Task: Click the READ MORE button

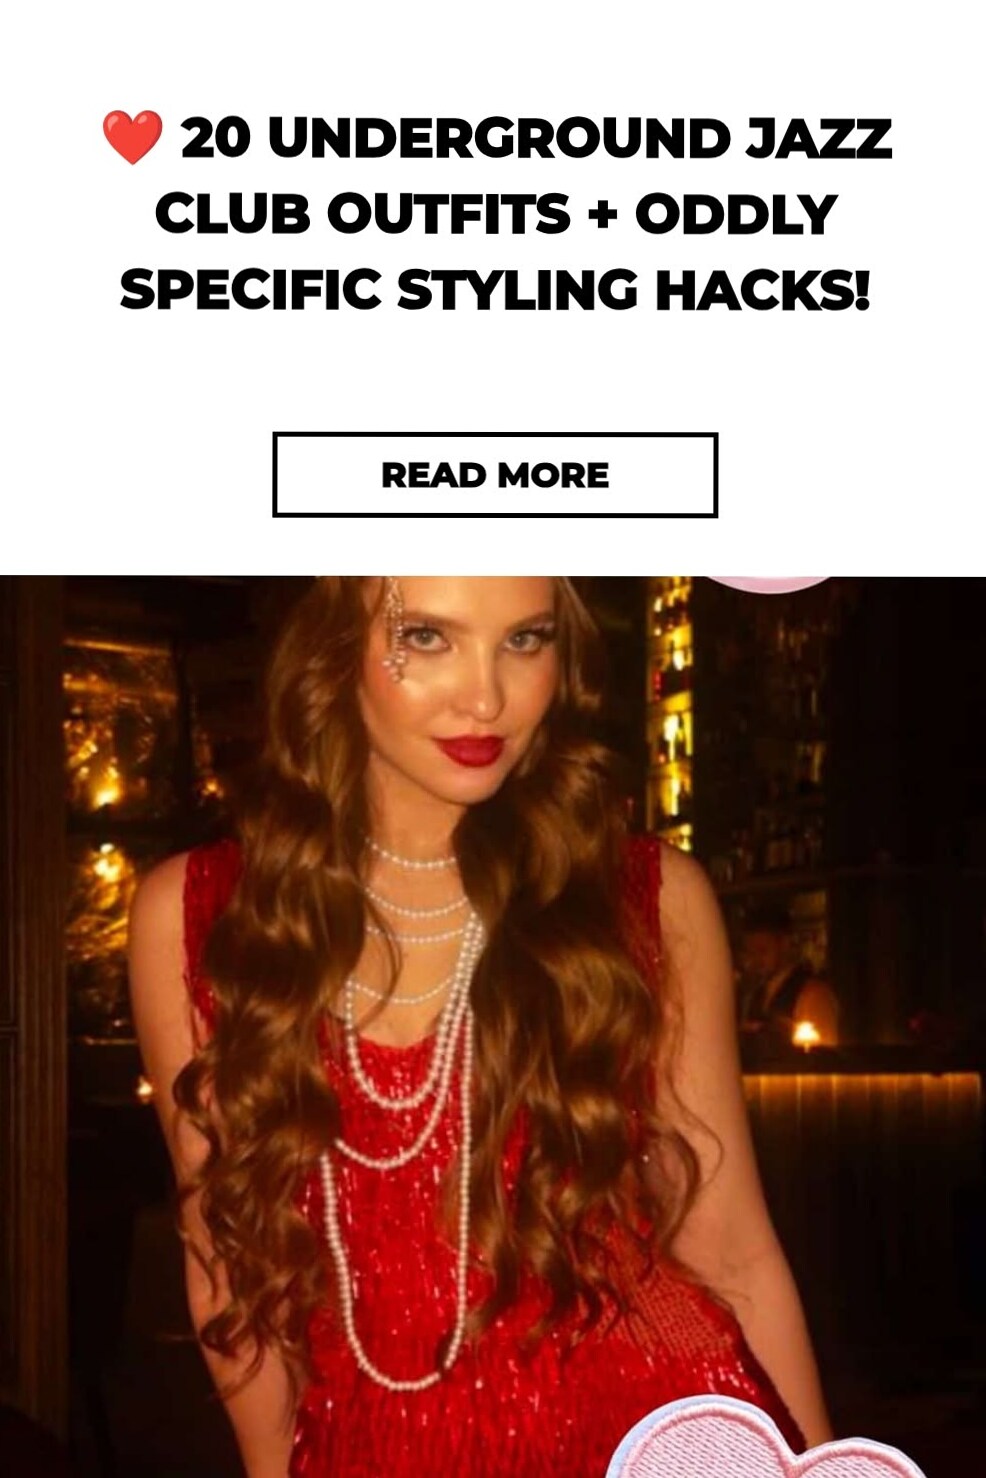Action: coord(495,475)
